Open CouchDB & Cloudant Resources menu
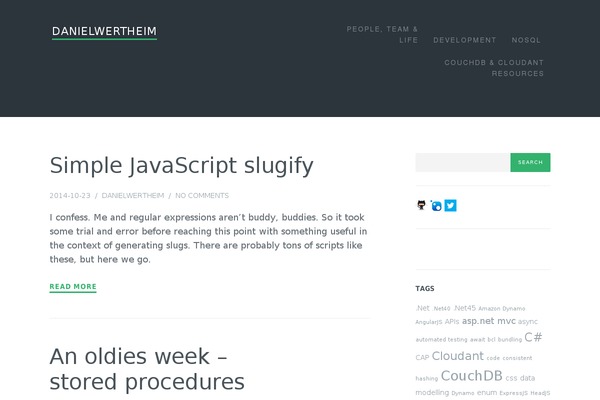The width and height of the screenshot is (600, 400). 494,68
